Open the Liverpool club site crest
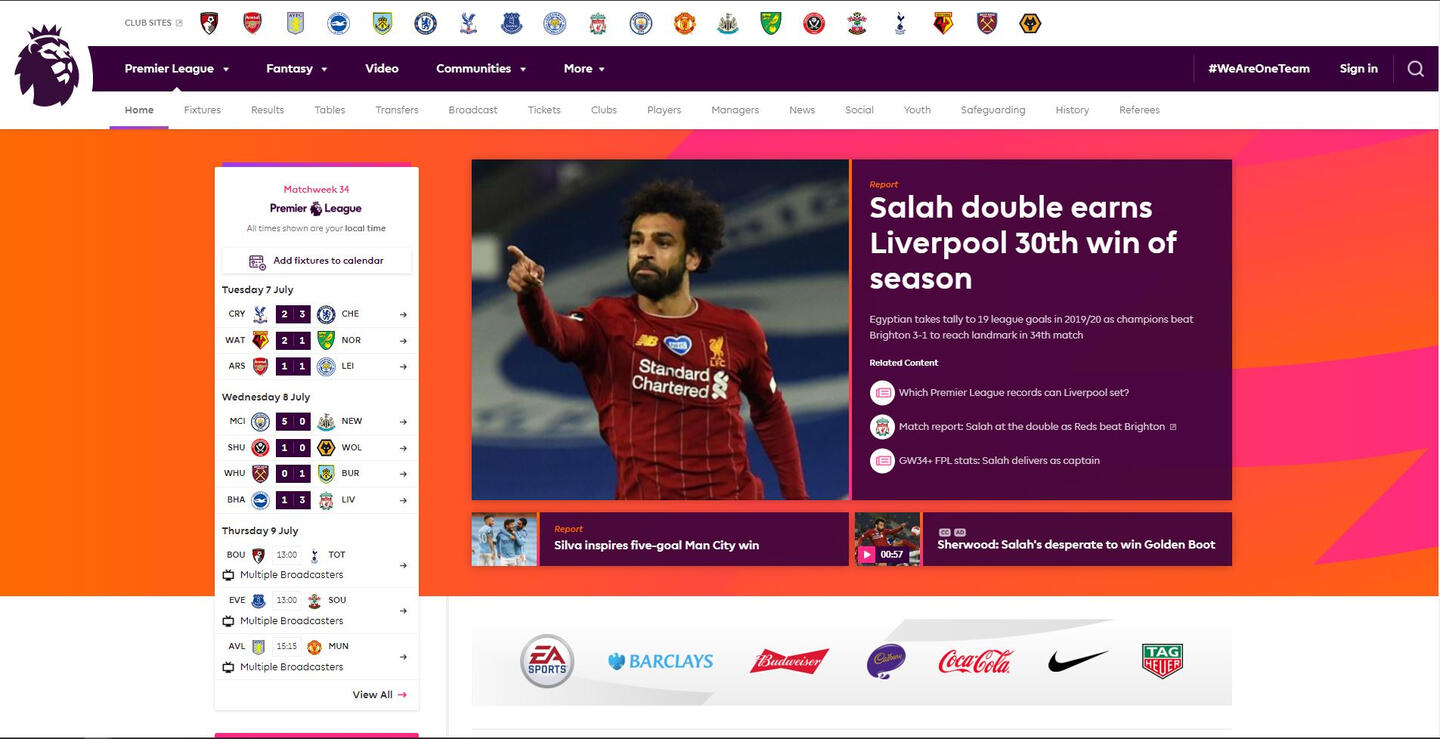This screenshot has width=1440, height=739. coord(598,23)
